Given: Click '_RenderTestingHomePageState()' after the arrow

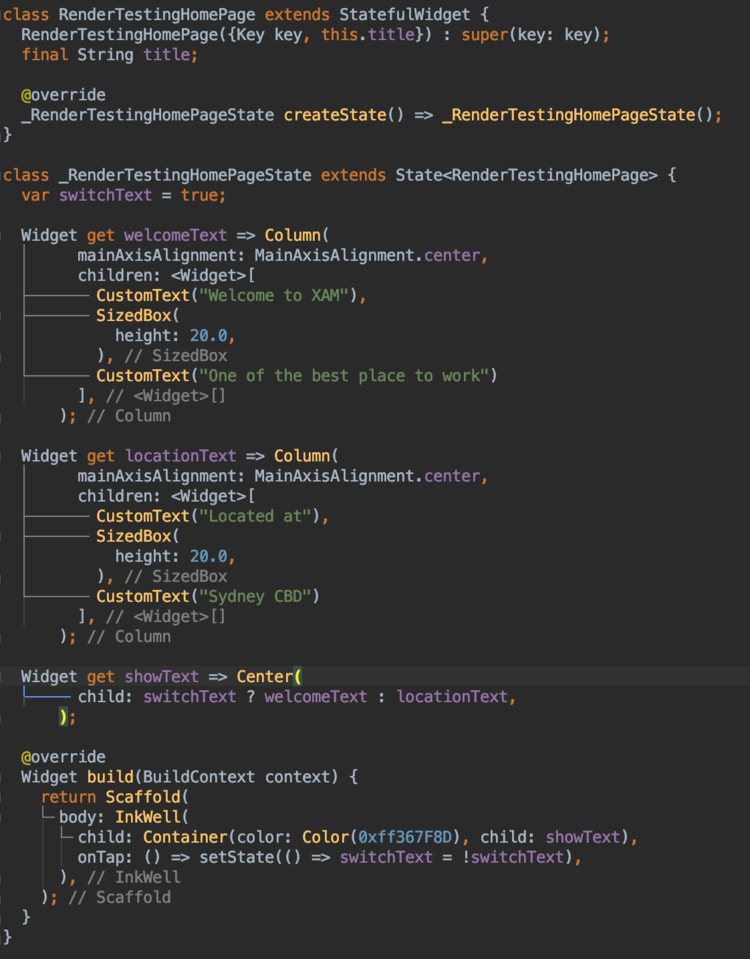Looking at the screenshot, I should 577,115.
